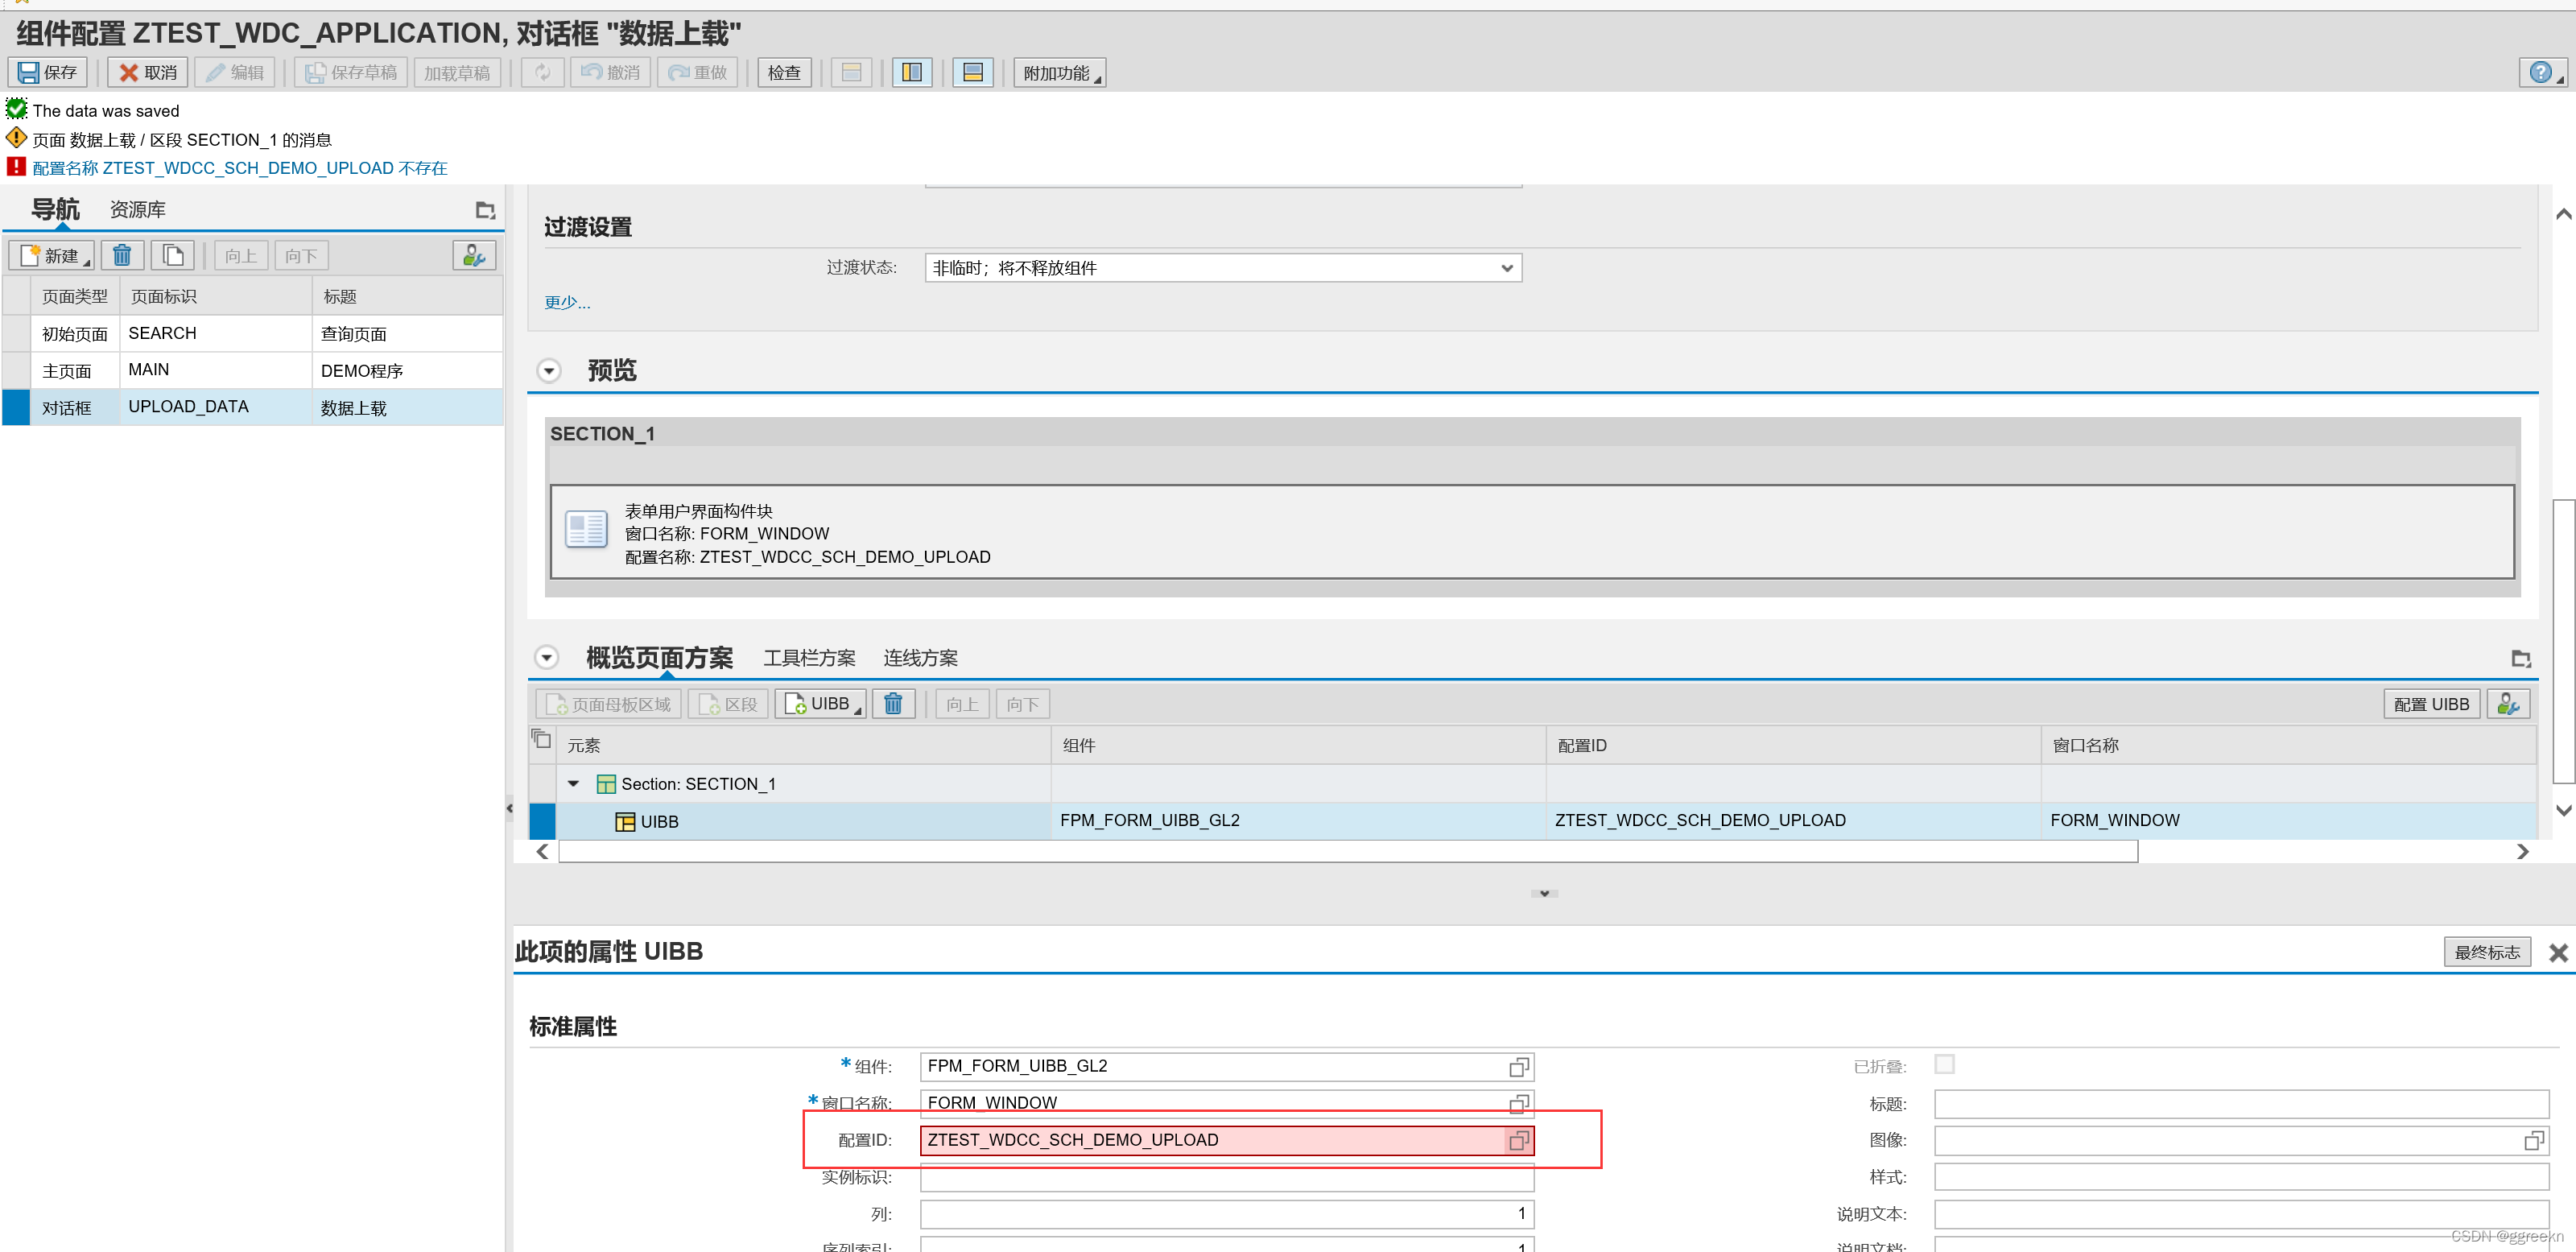The width and height of the screenshot is (2576, 1252).
Task: Open value help for 配置ID field
Action: coord(1518,1140)
